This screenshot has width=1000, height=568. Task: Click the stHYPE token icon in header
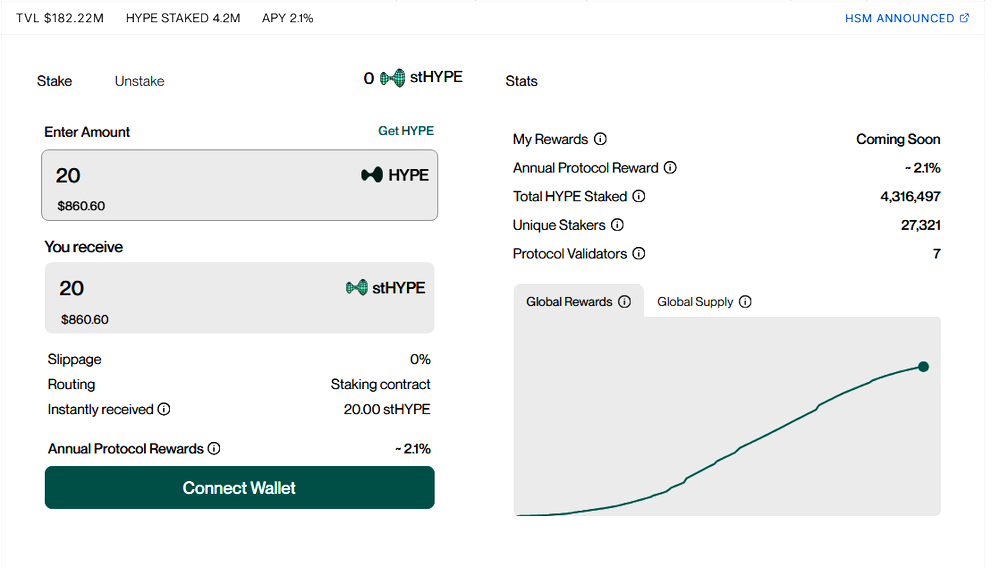click(392, 78)
